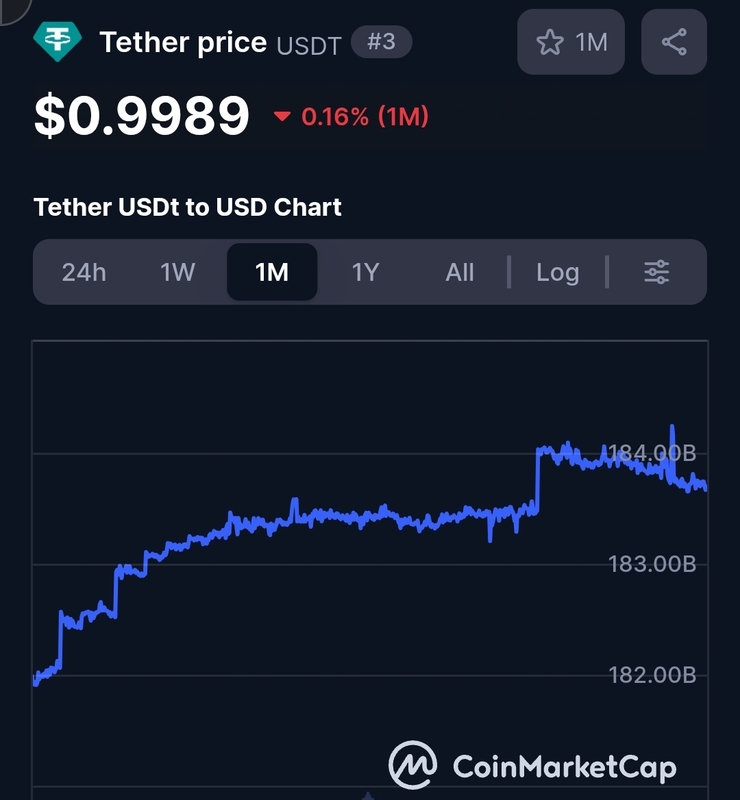Open chart settings sliders icon
This screenshot has height=800, width=740.
[657, 272]
